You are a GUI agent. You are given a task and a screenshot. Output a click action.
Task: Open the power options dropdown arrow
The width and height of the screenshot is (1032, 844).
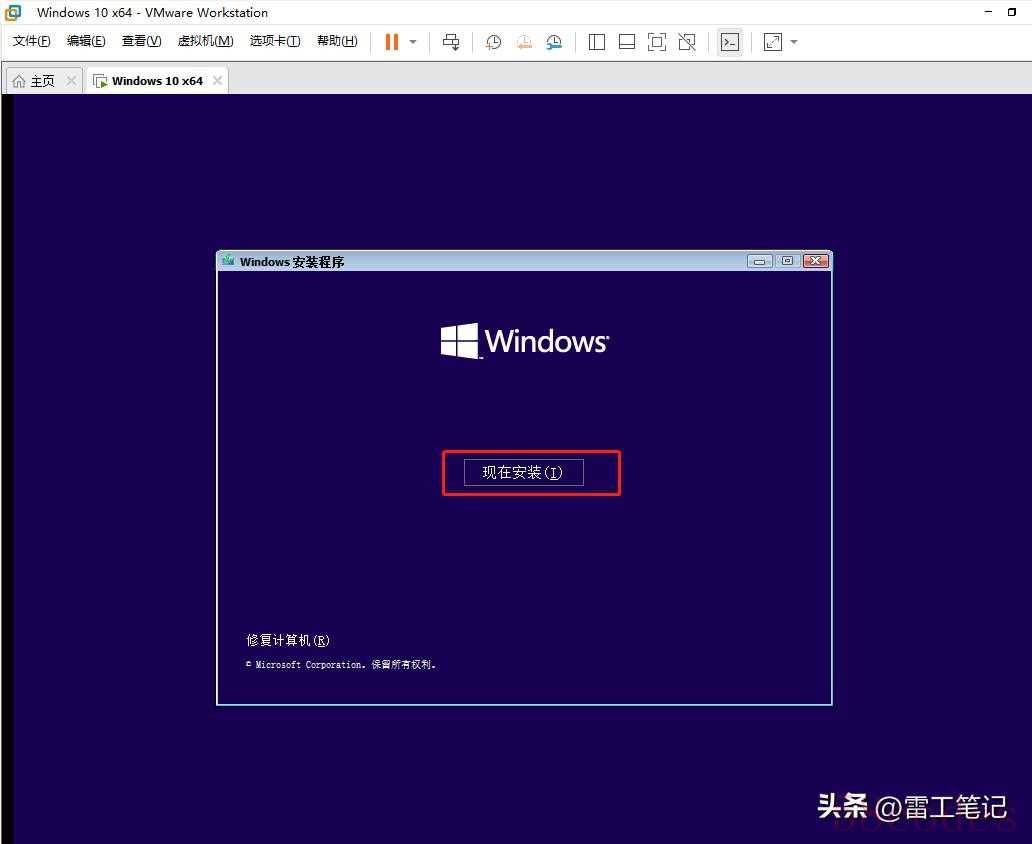(x=413, y=42)
